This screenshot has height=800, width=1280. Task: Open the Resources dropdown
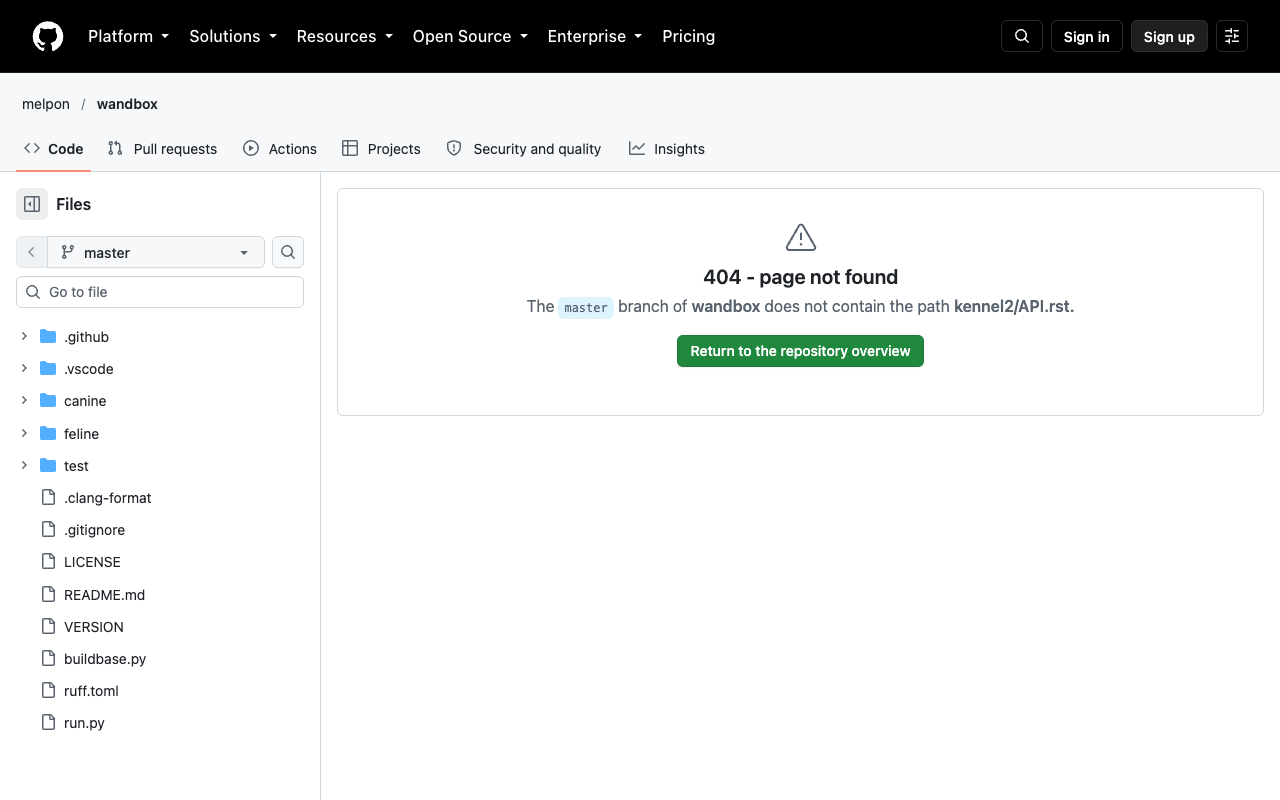coord(345,36)
